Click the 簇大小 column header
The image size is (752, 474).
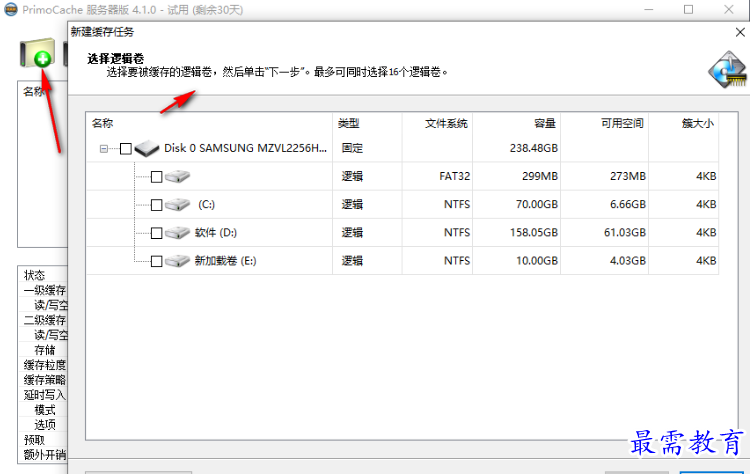683,123
